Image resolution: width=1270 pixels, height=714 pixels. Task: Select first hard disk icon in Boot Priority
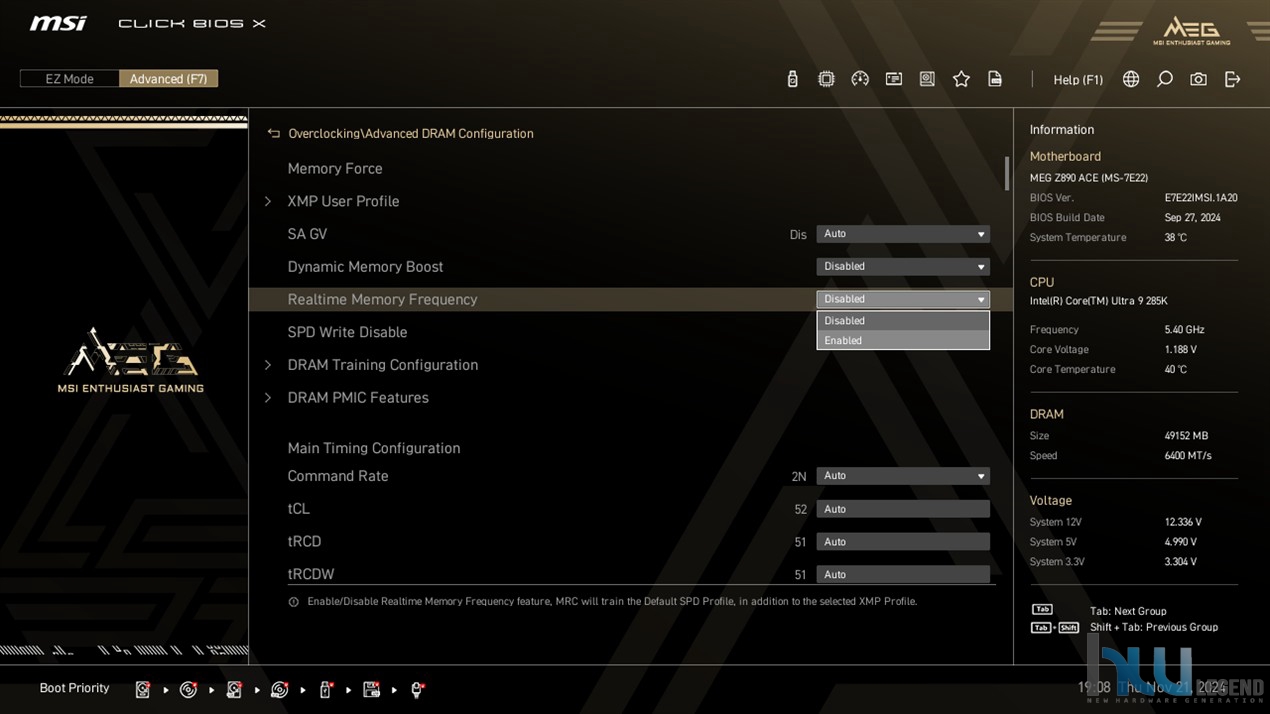(143, 689)
